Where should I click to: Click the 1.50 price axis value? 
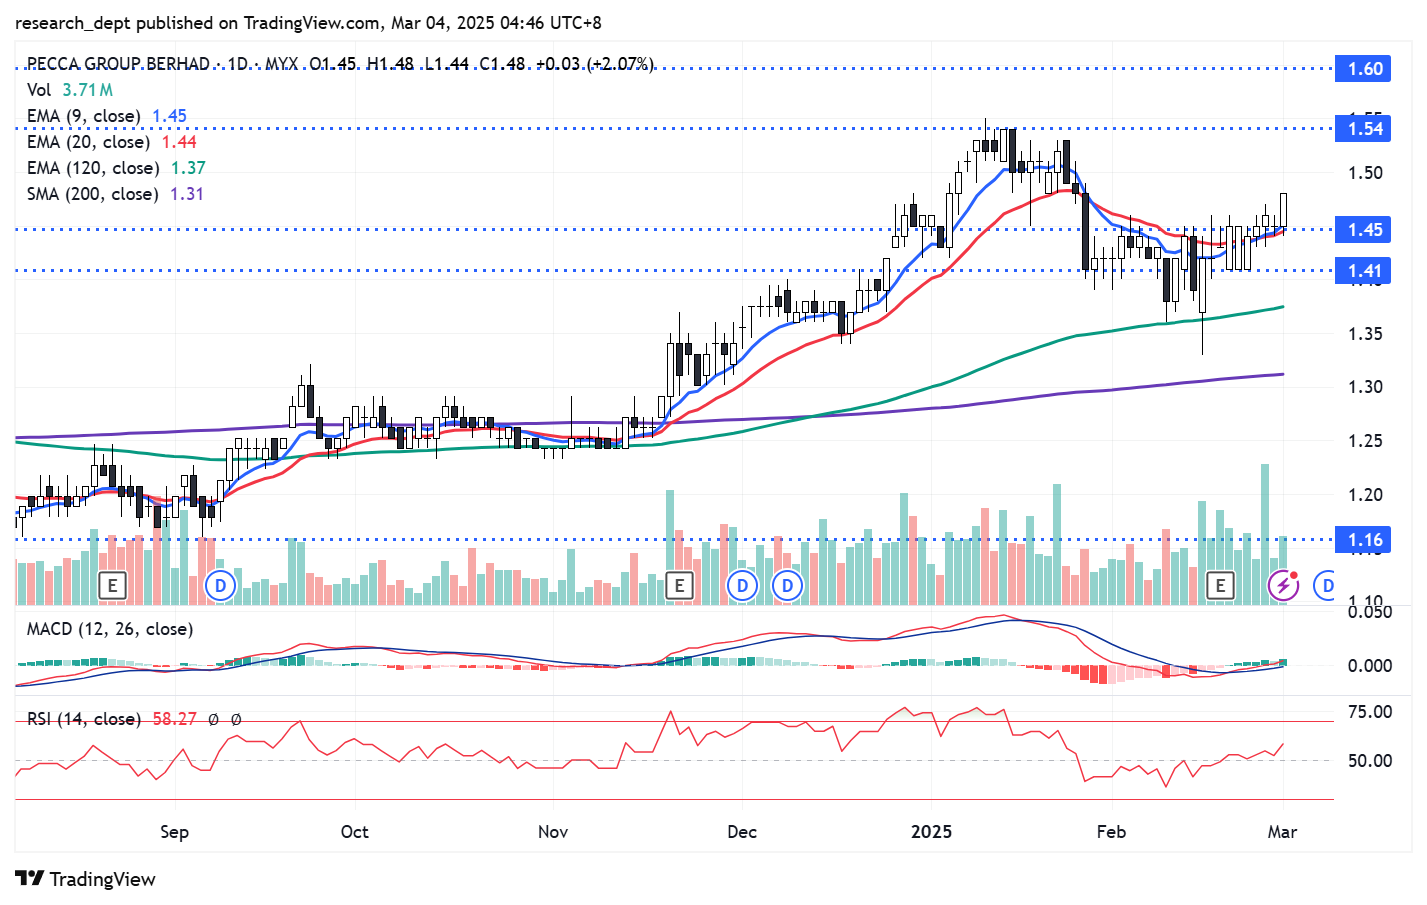tap(1365, 173)
